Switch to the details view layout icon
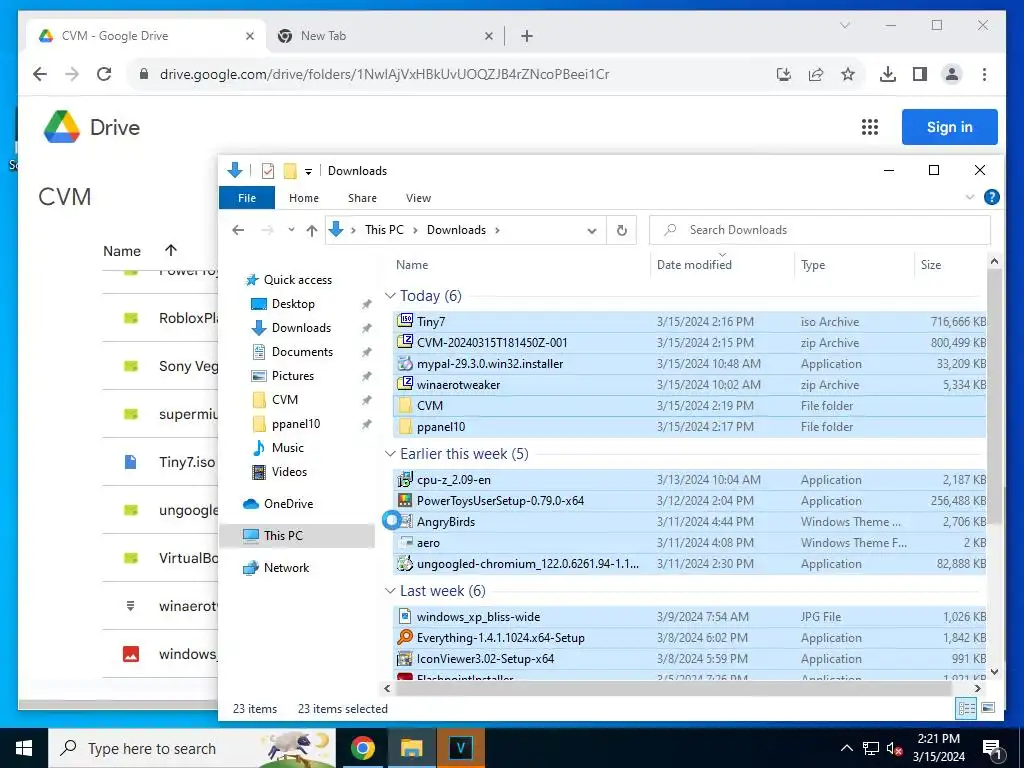Viewport: 1024px width, 768px height. 966,709
